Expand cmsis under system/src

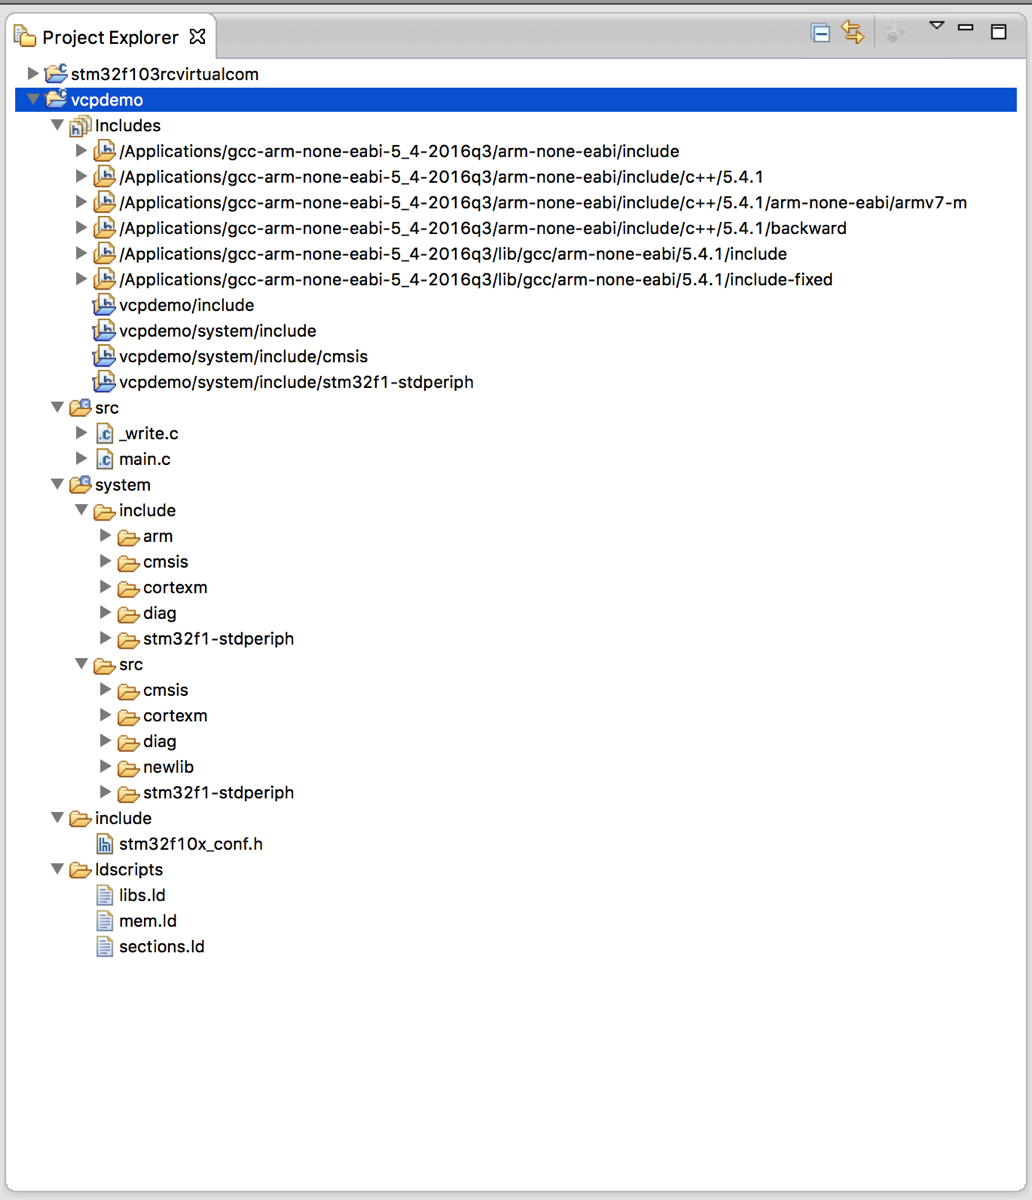[x=106, y=690]
